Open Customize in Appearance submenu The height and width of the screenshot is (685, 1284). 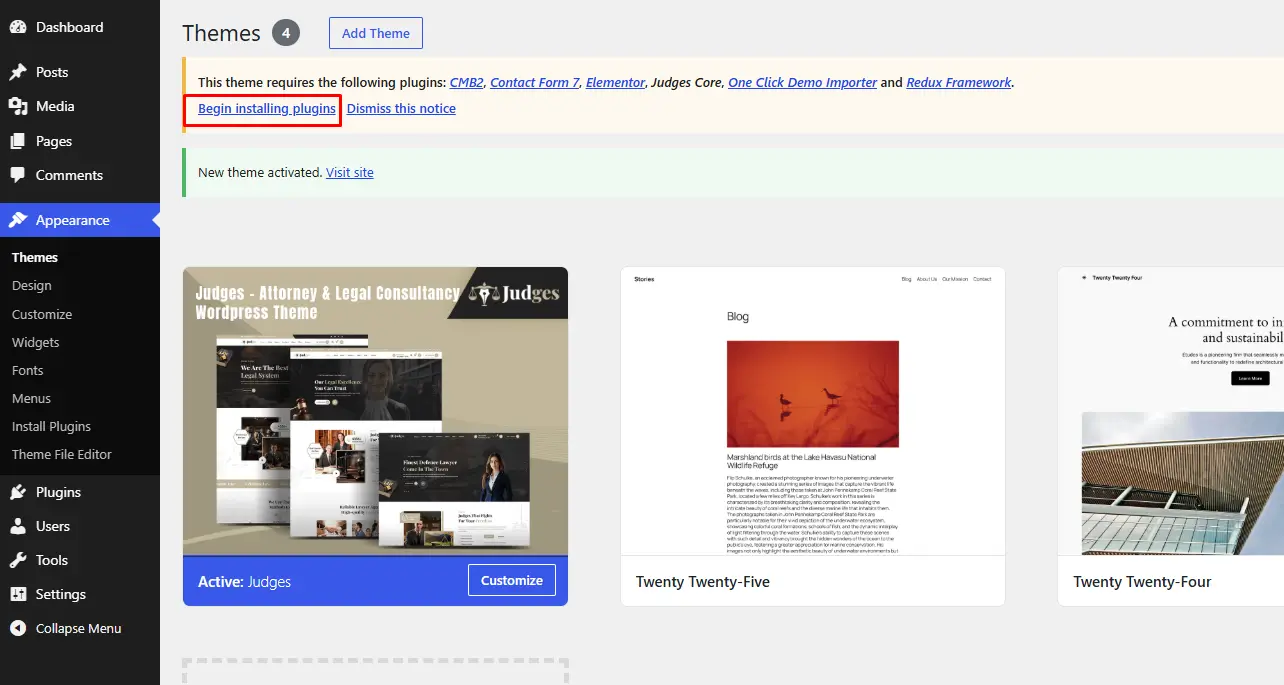42,314
